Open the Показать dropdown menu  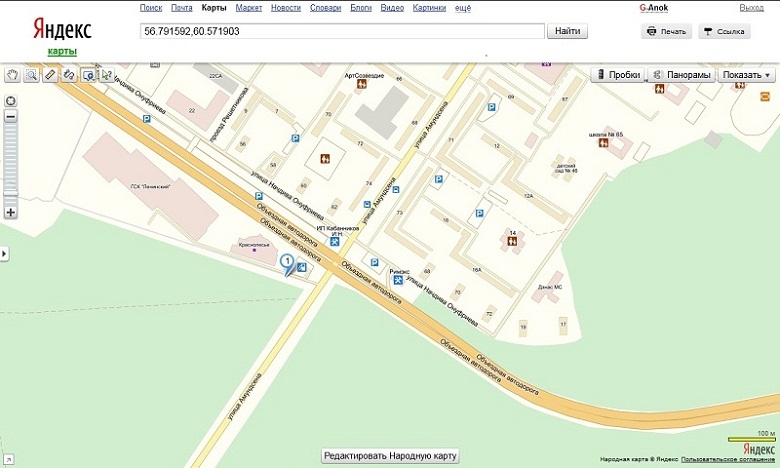coord(747,75)
